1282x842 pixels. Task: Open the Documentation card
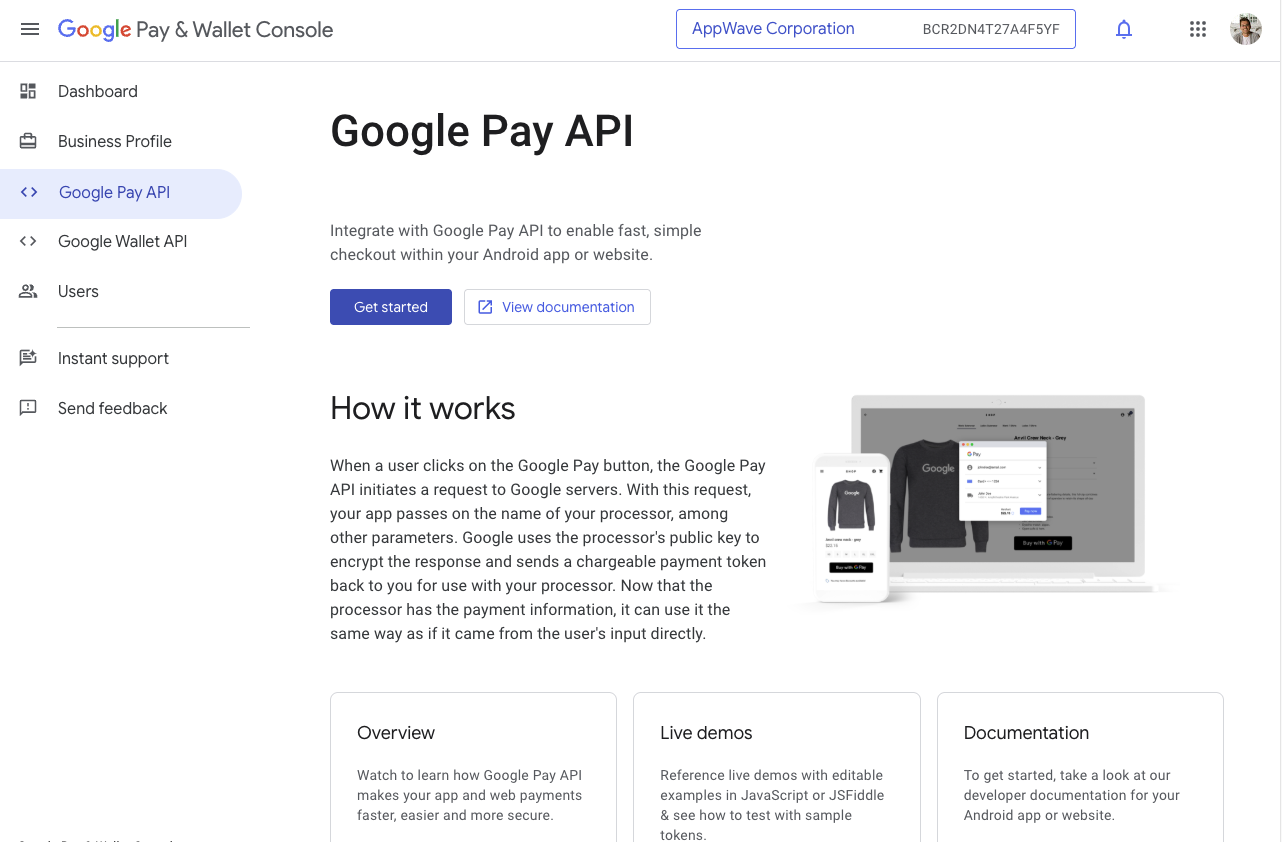point(1080,767)
